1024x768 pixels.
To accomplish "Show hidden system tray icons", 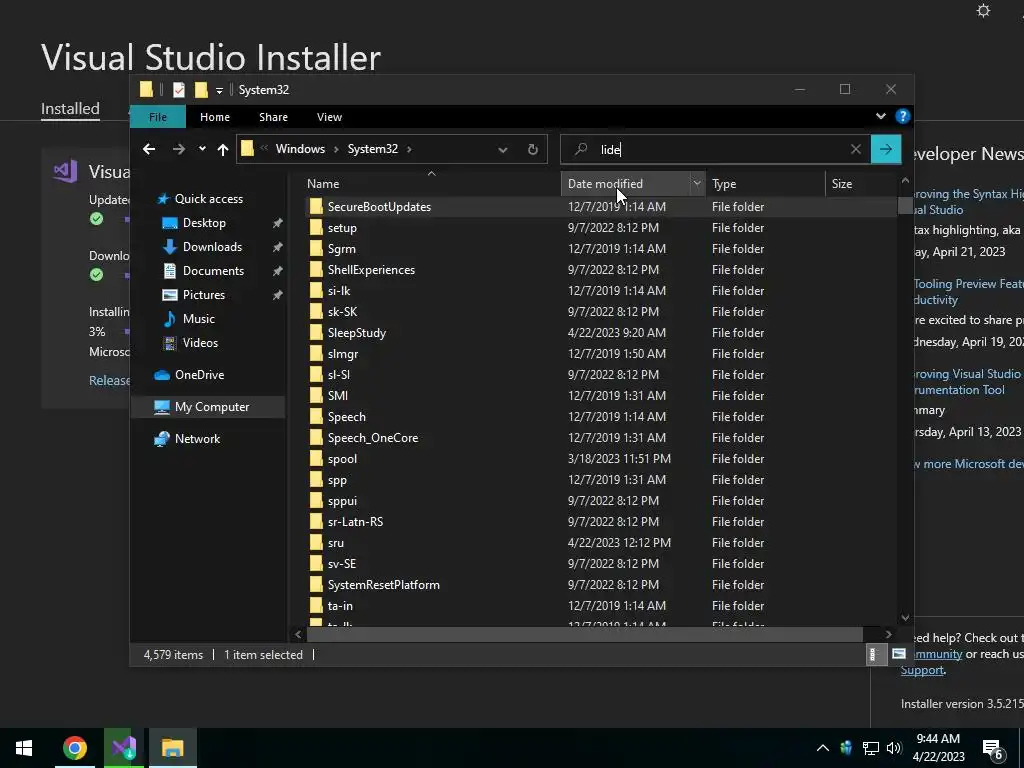I will click(x=823, y=748).
